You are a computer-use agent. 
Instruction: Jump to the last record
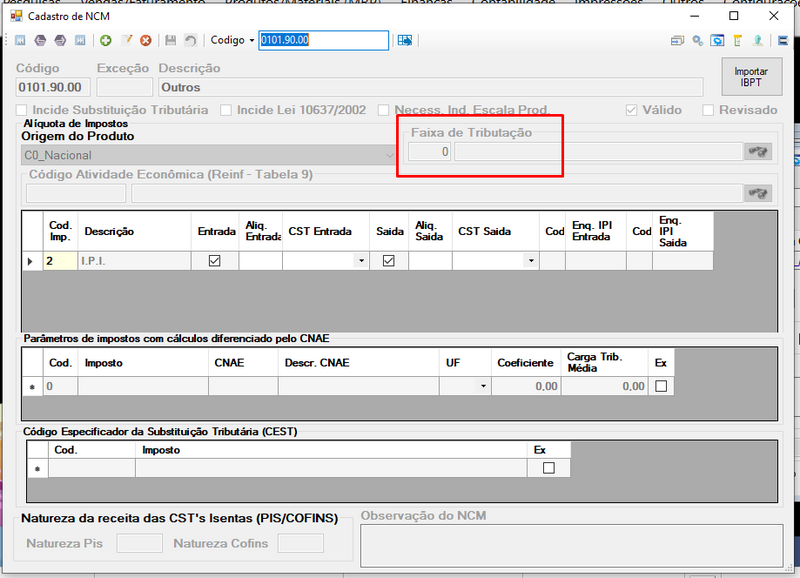click(x=80, y=40)
